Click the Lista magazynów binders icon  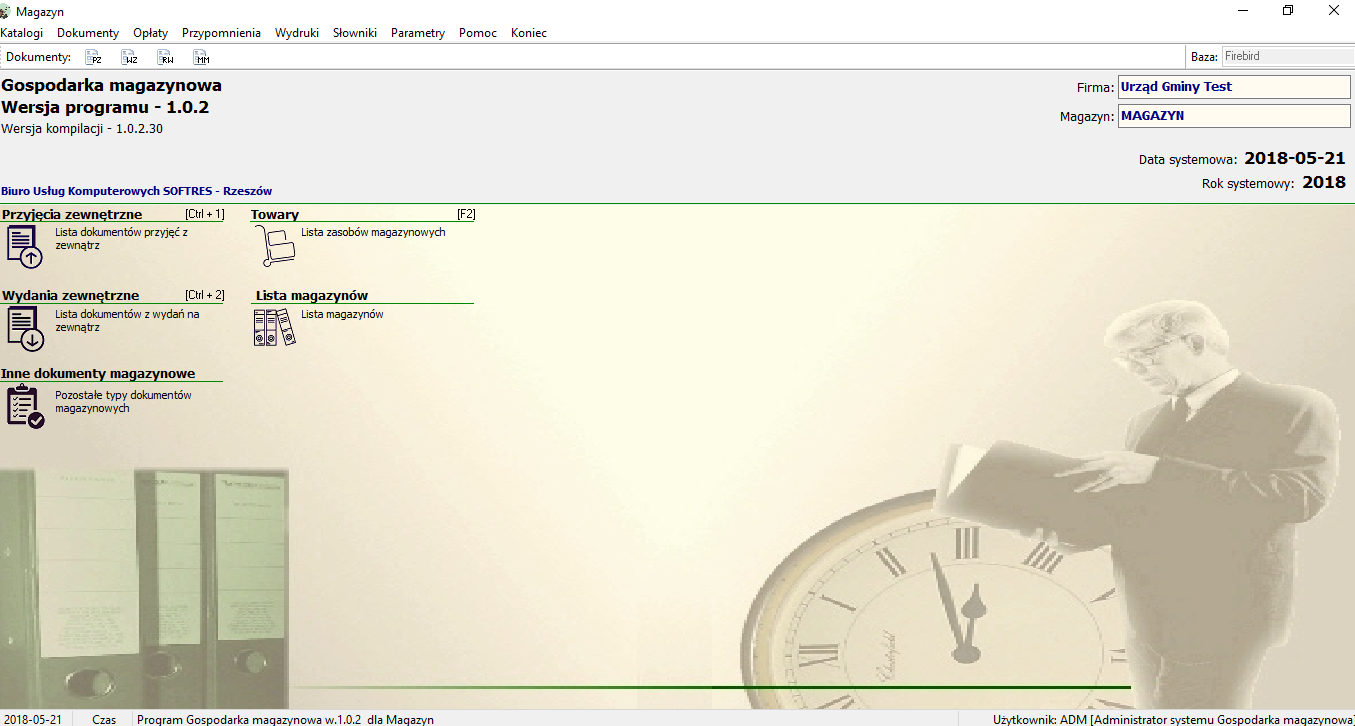pyautogui.click(x=274, y=327)
